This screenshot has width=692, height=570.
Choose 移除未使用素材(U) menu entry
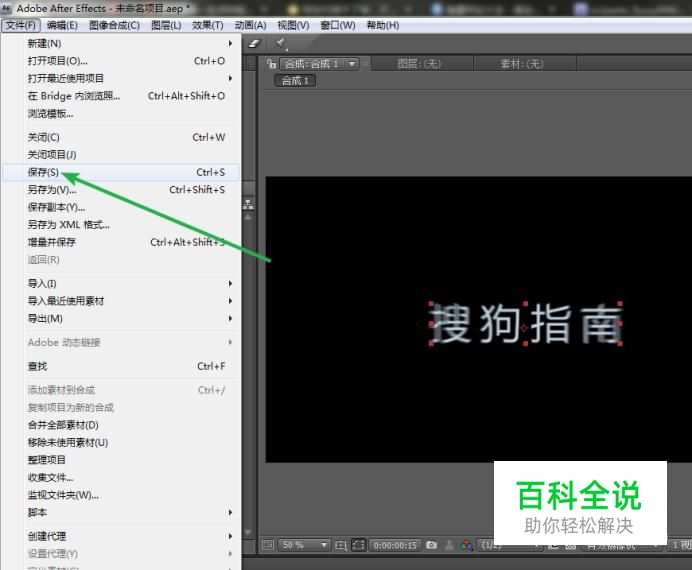(122, 442)
